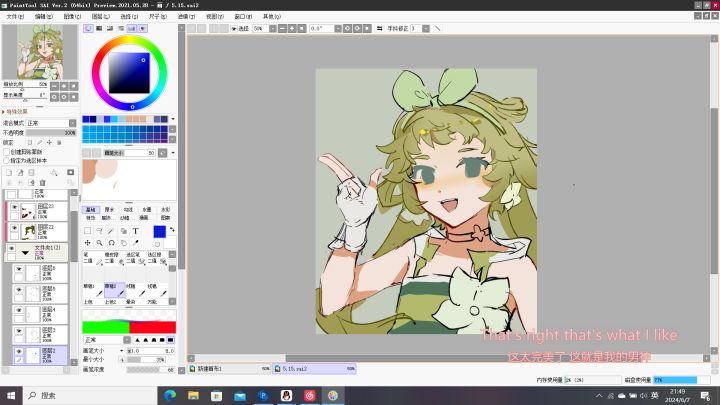Screen dimensions: 720x405
Task: Open the QQ penguin app on taskbar
Action: pyautogui.click(x=287, y=395)
